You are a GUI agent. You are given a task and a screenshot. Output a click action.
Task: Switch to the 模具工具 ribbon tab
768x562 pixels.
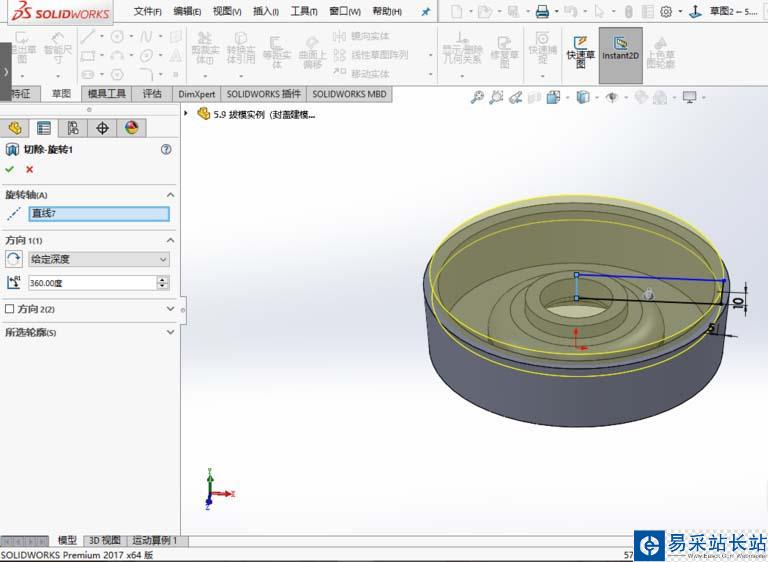107,94
